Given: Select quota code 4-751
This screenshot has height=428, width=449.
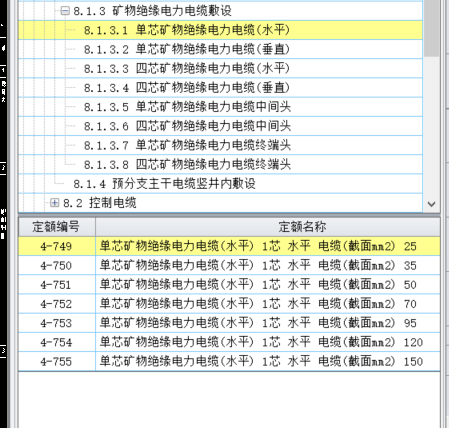Looking at the screenshot, I should (57, 285).
